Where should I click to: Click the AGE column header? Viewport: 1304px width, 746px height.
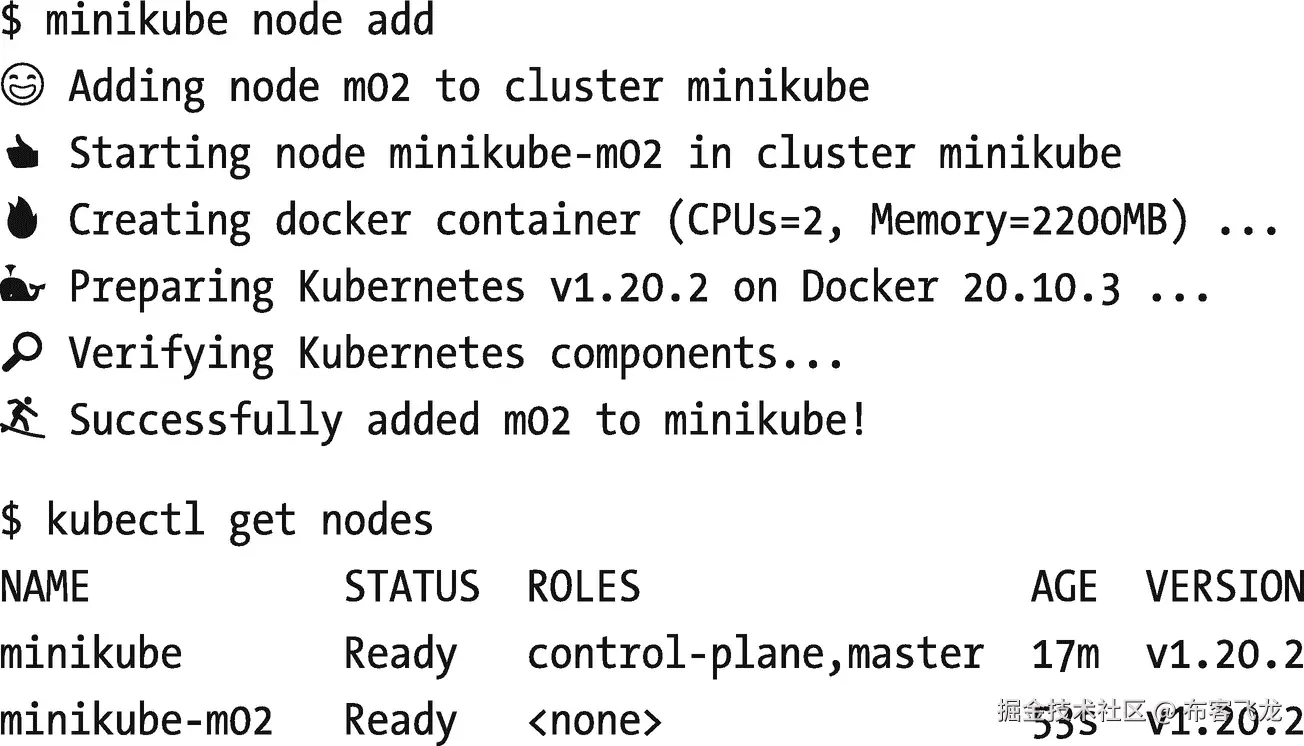(1065, 587)
